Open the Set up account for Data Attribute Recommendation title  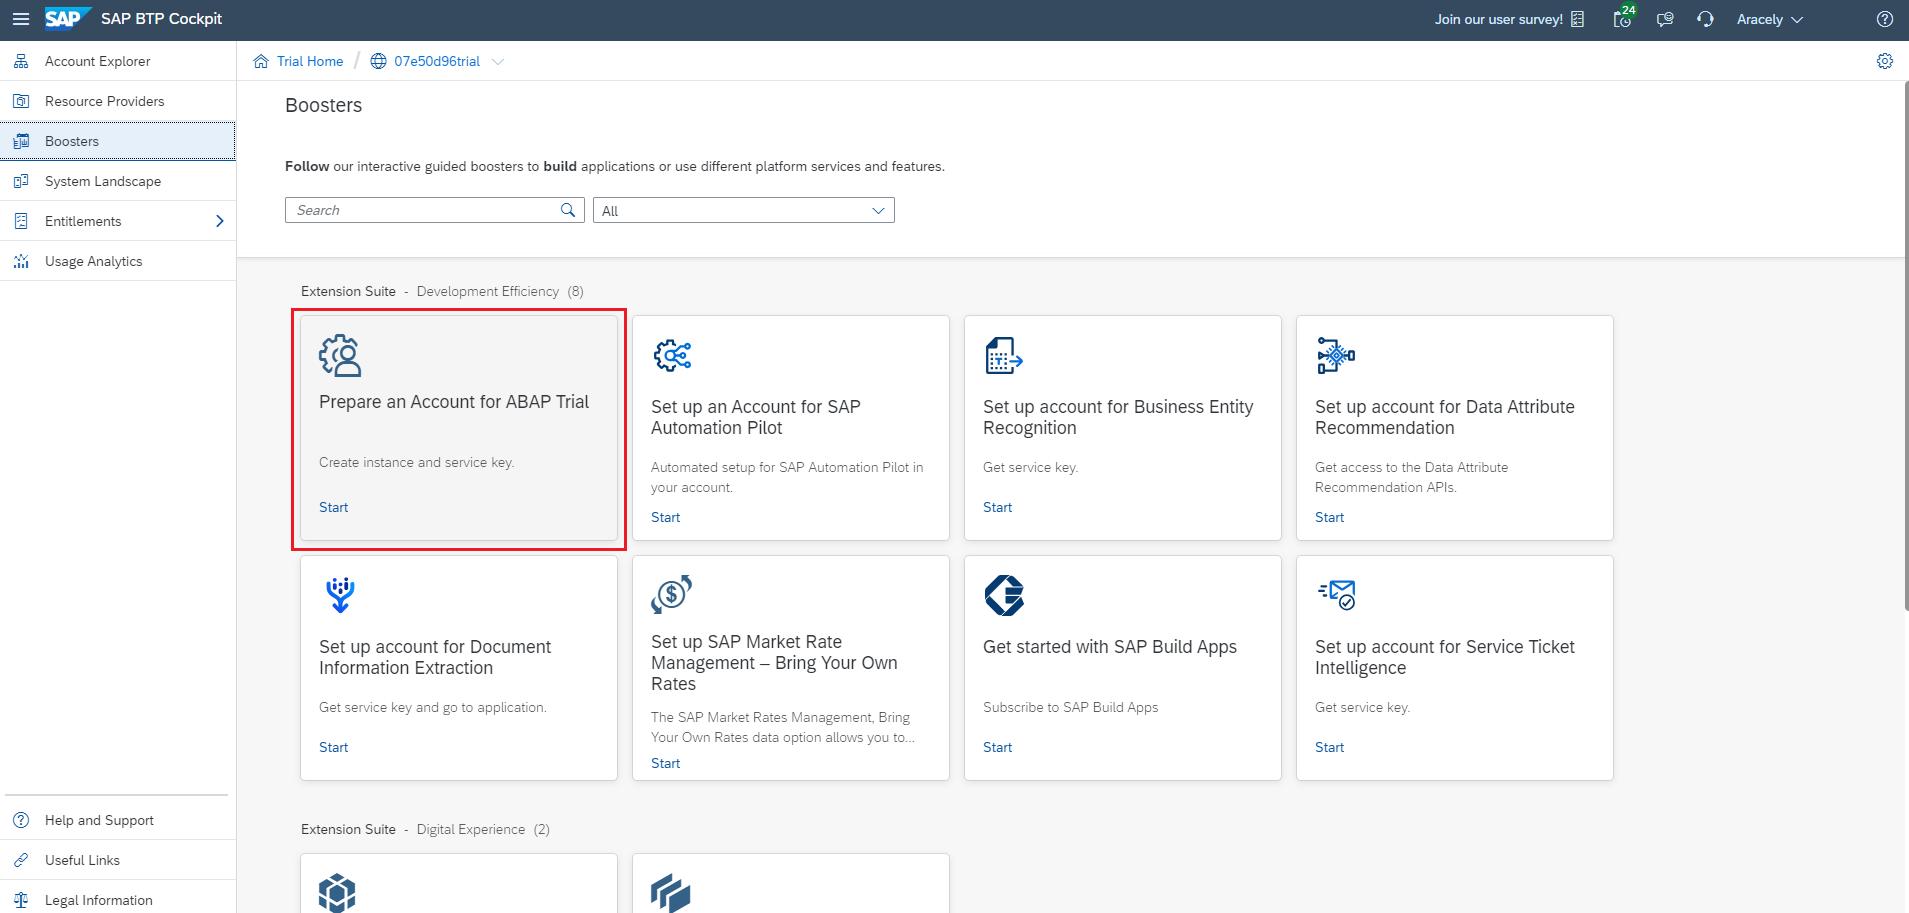click(1445, 417)
